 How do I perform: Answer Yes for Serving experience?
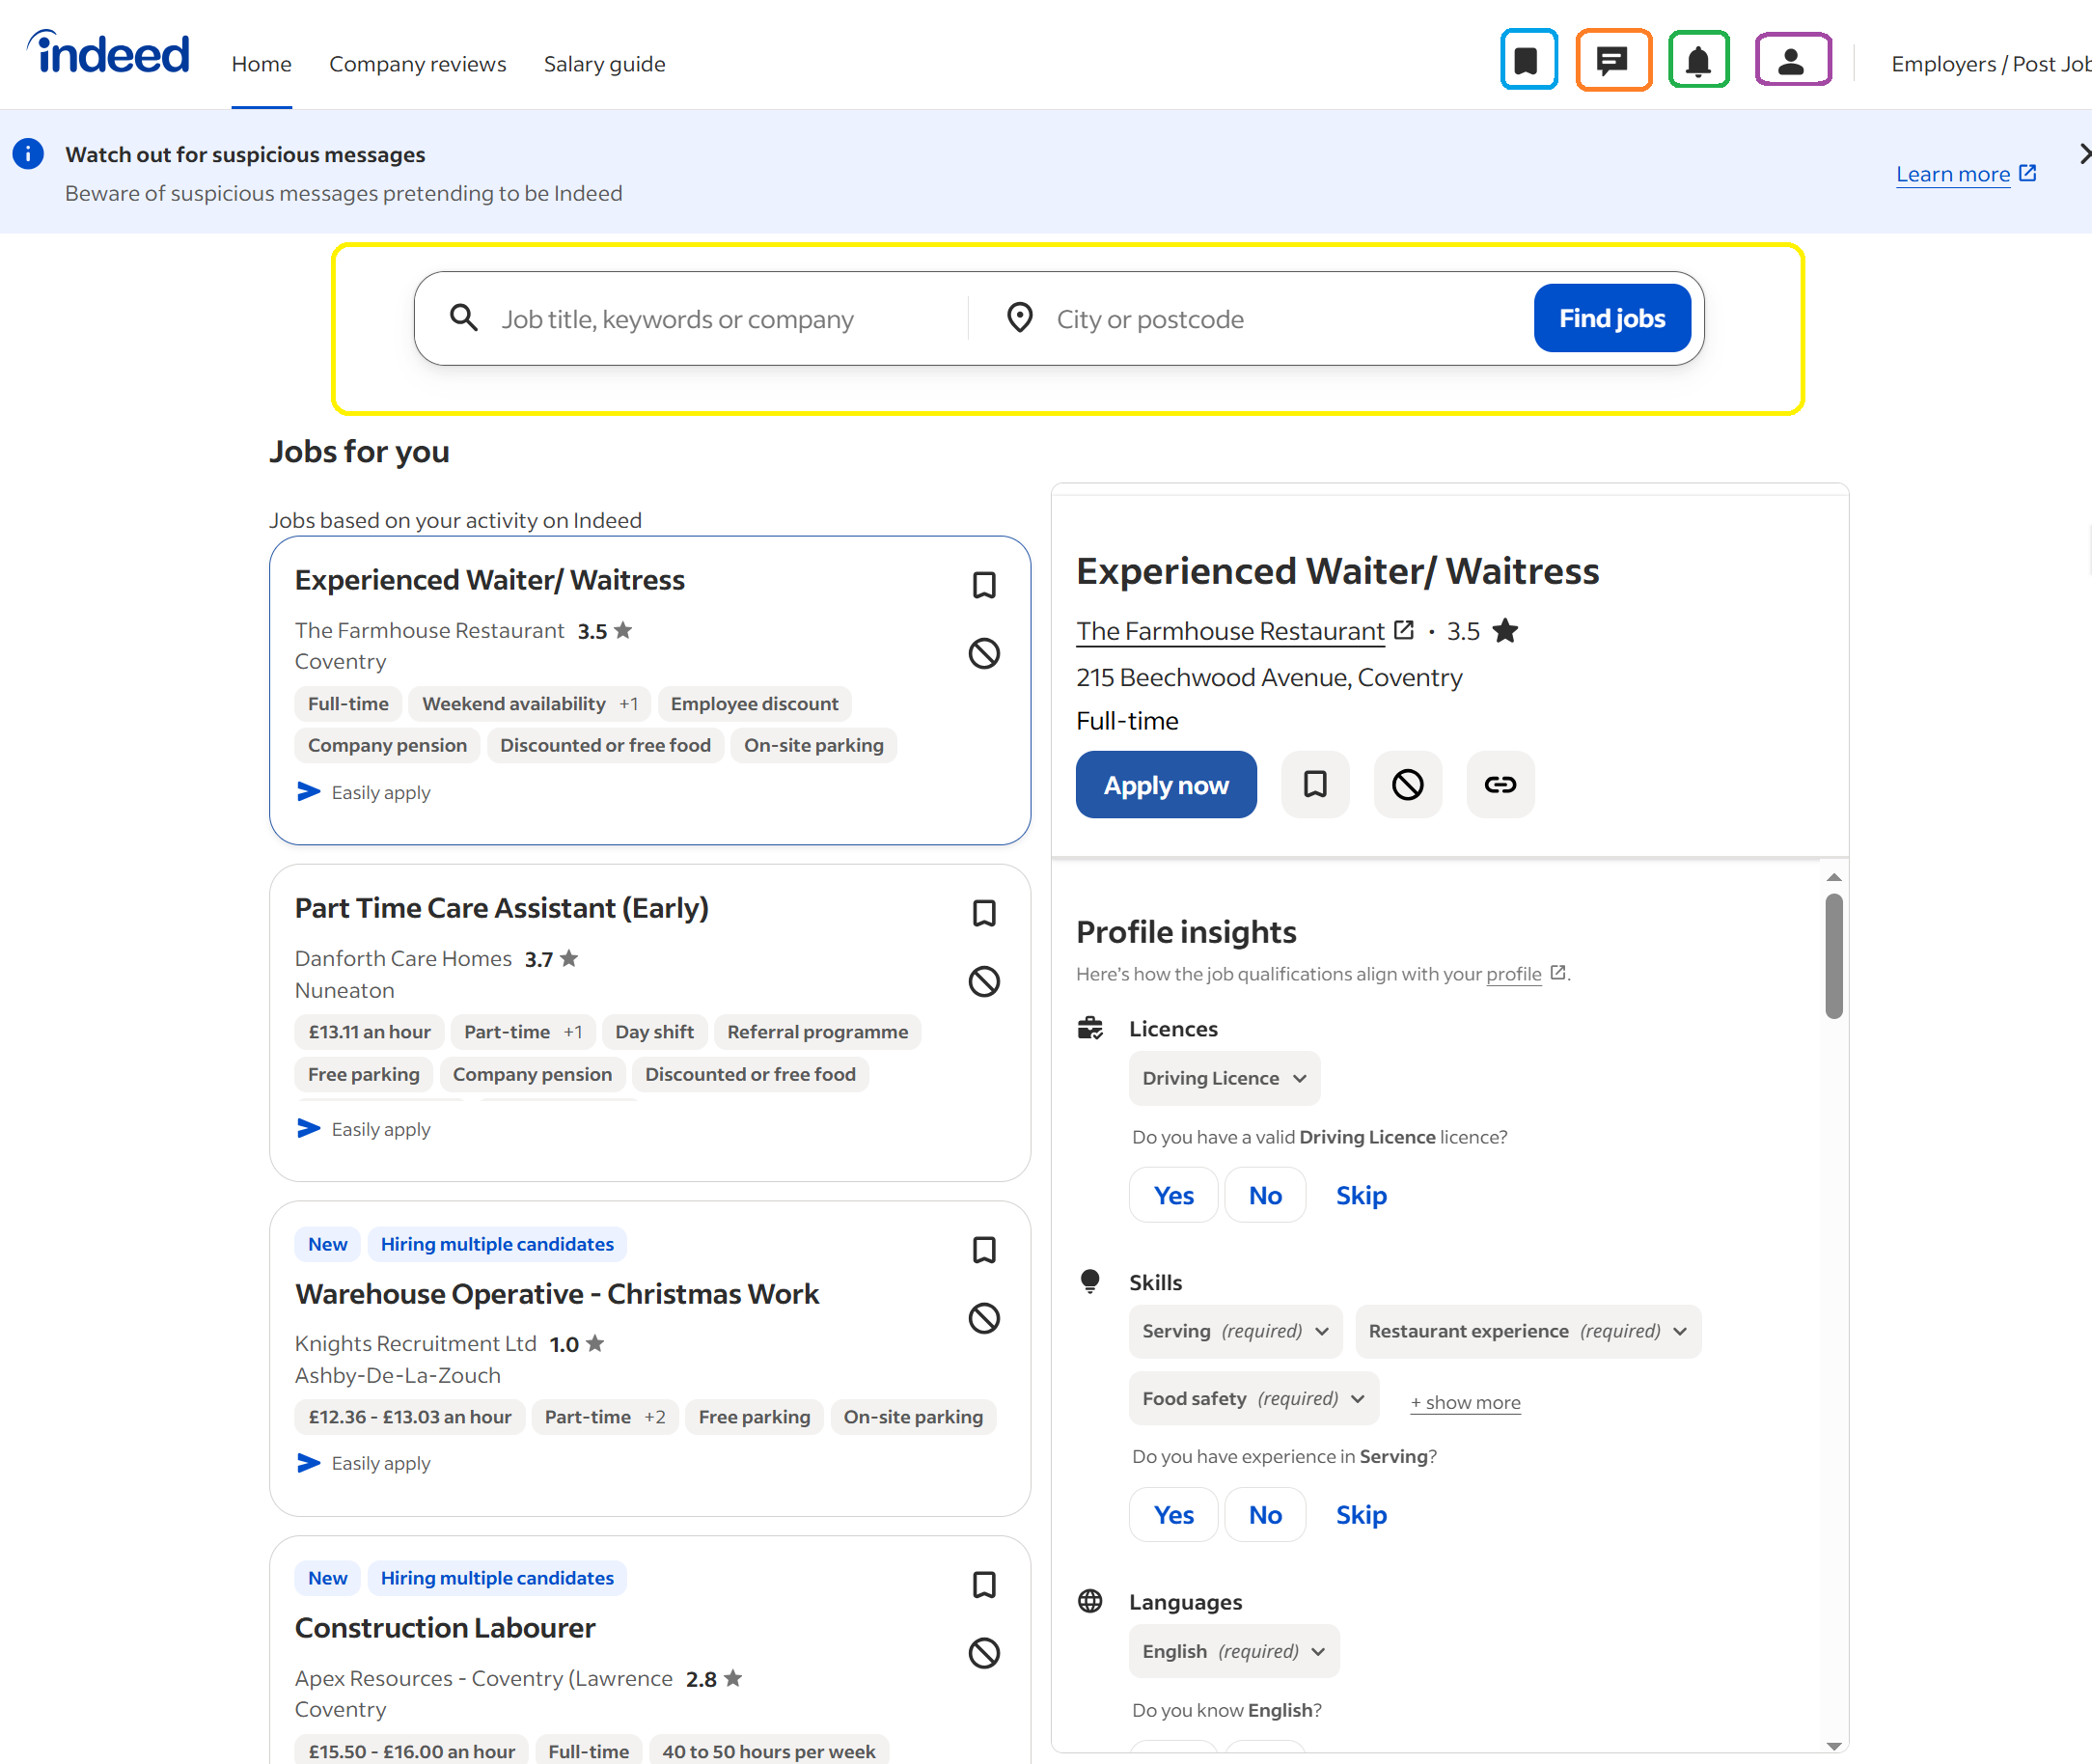(x=1173, y=1514)
